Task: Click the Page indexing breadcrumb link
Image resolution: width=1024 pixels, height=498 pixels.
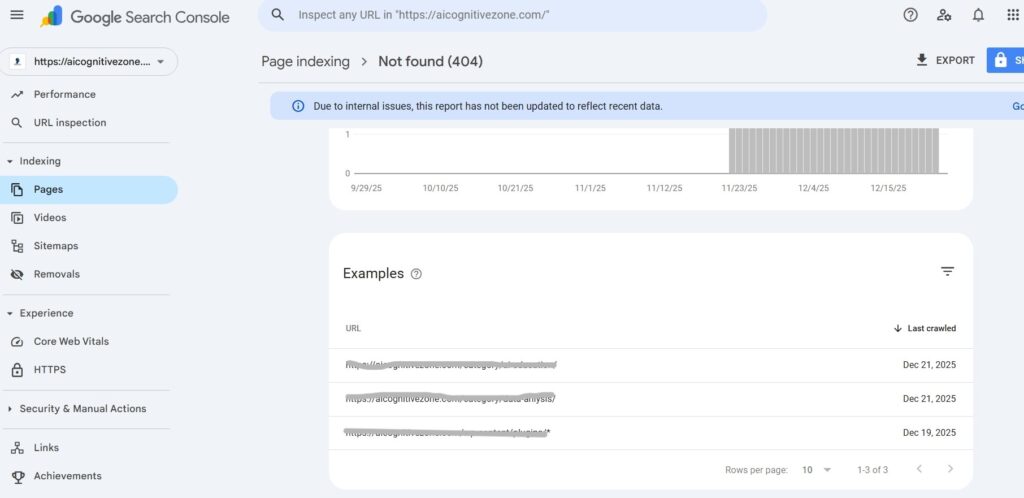Action: [x=305, y=61]
